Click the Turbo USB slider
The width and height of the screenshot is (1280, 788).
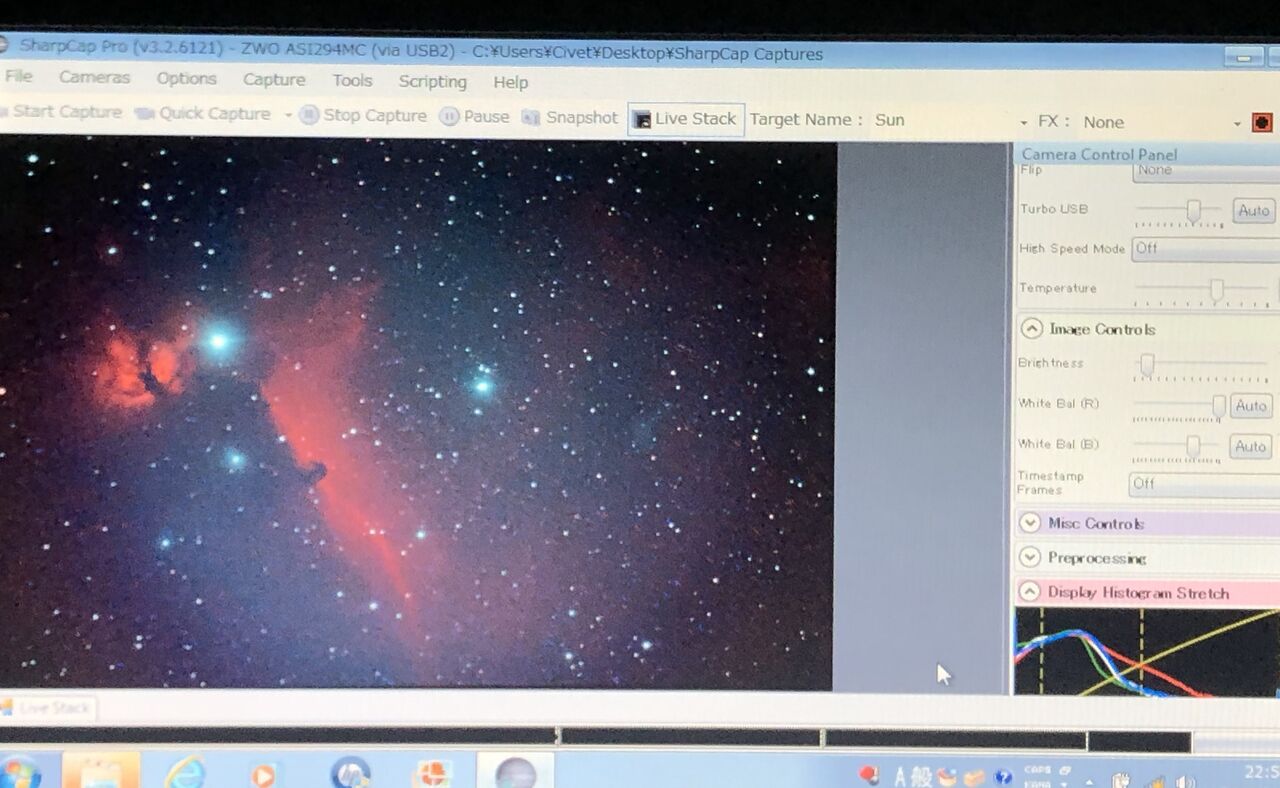1179,210
